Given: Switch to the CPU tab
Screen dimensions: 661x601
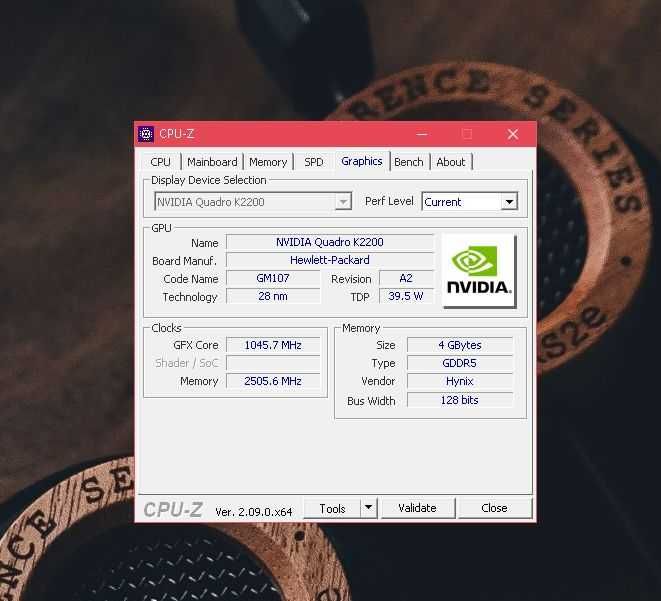Looking at the screenshot, I should (x=161, y=162).
